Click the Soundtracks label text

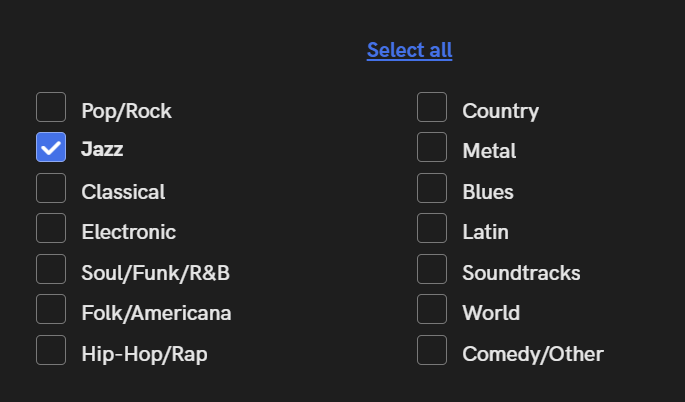pos(521,273)
